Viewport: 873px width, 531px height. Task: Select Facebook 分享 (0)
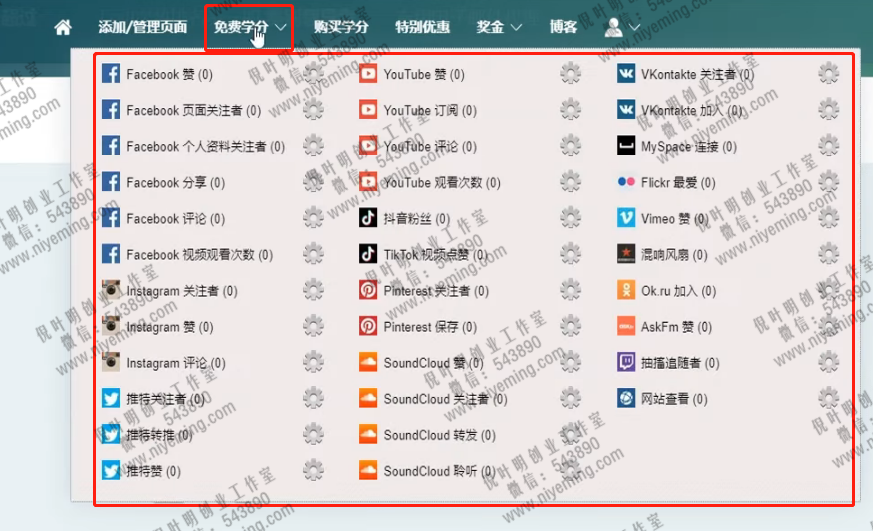[x=175, y=183]
